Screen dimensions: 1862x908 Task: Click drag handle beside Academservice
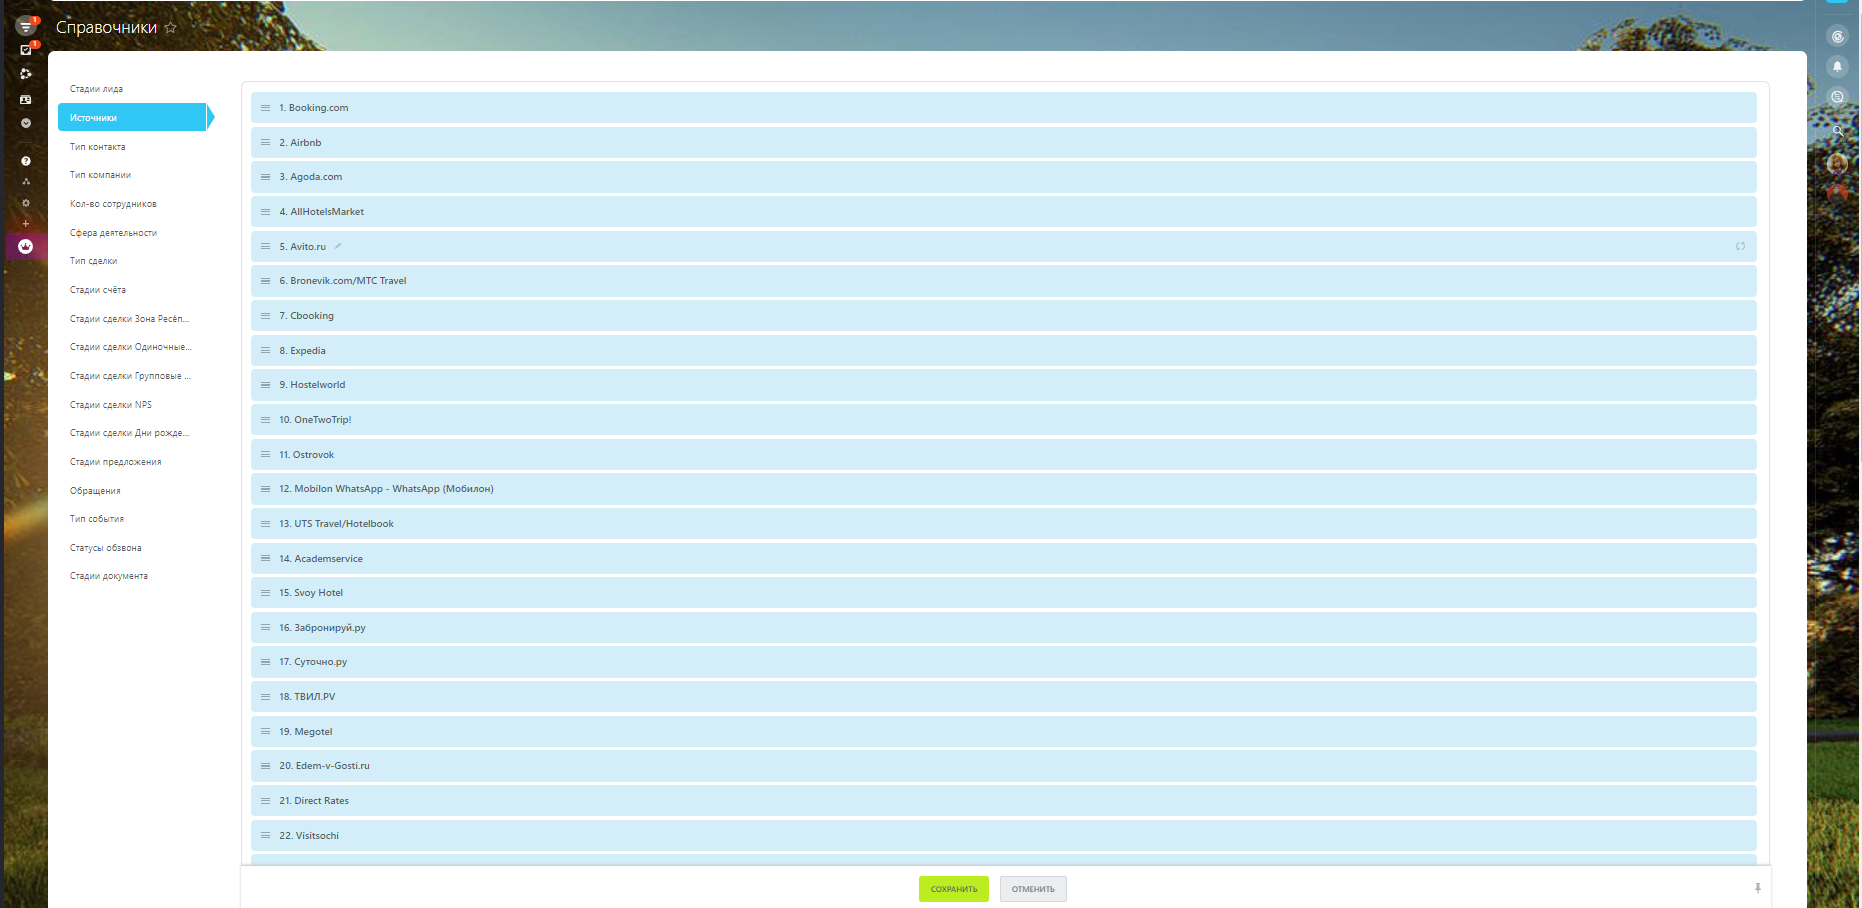click(x=266, y=559)
